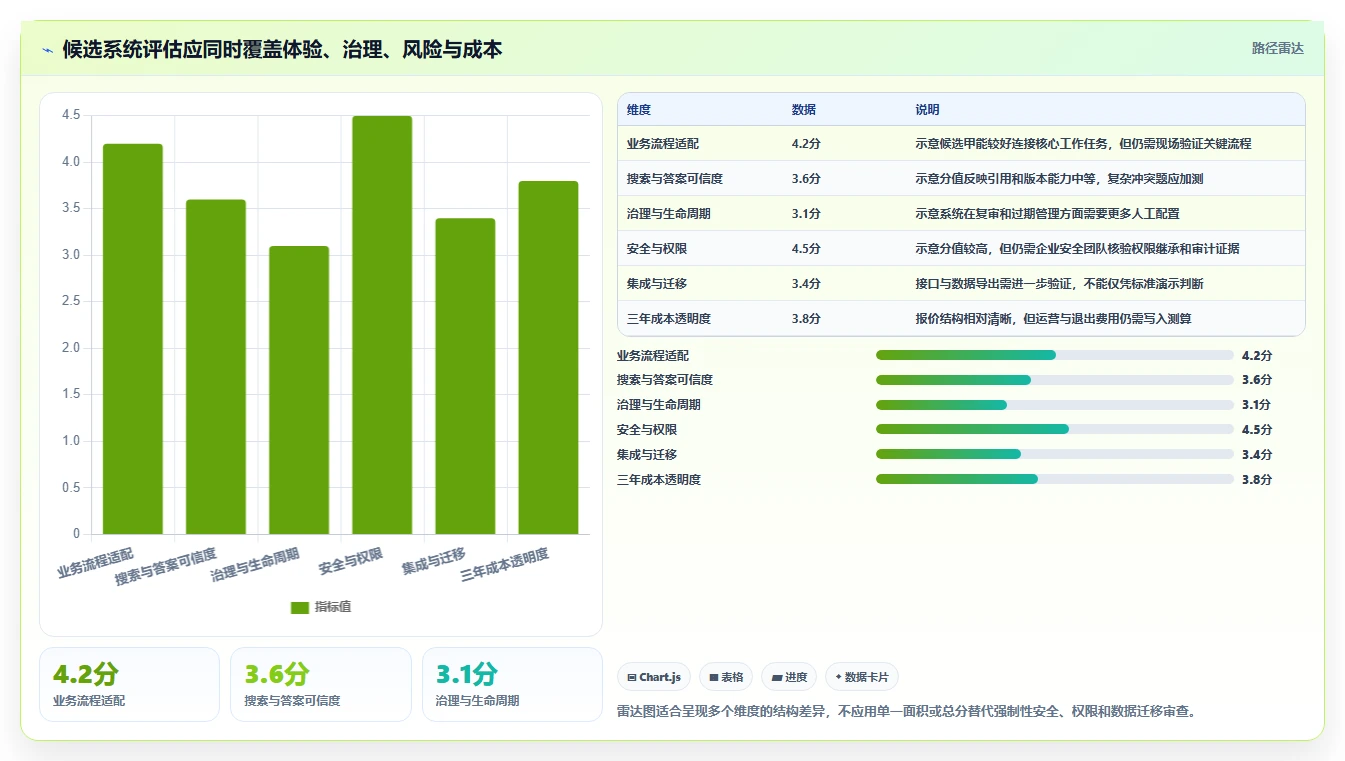The image size is (1345, 761).
Task: Select the 4.2分 summary card for 业务流程适配
Action: pyautogui.click(x=129, y=684)
